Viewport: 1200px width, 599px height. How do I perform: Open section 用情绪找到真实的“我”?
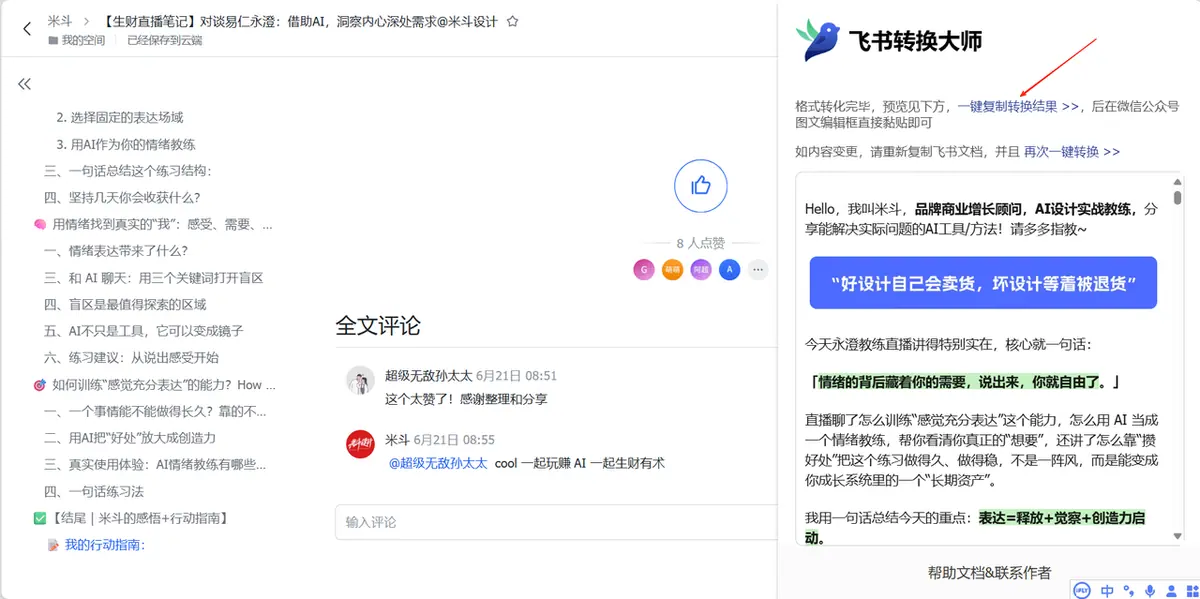pyautogui.click(x=153, y=224)
